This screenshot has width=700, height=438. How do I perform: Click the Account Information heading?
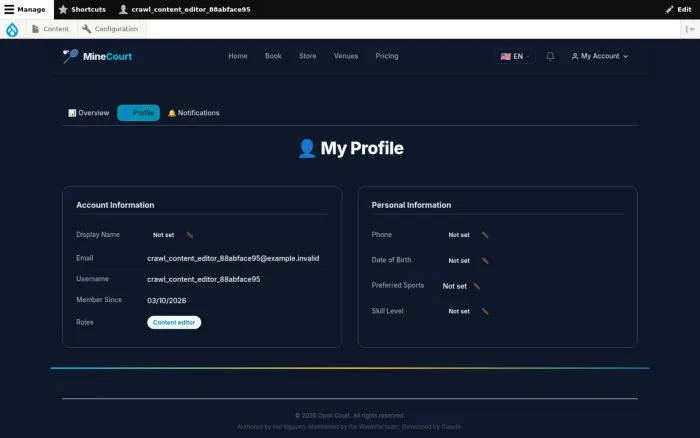(115, 205)
